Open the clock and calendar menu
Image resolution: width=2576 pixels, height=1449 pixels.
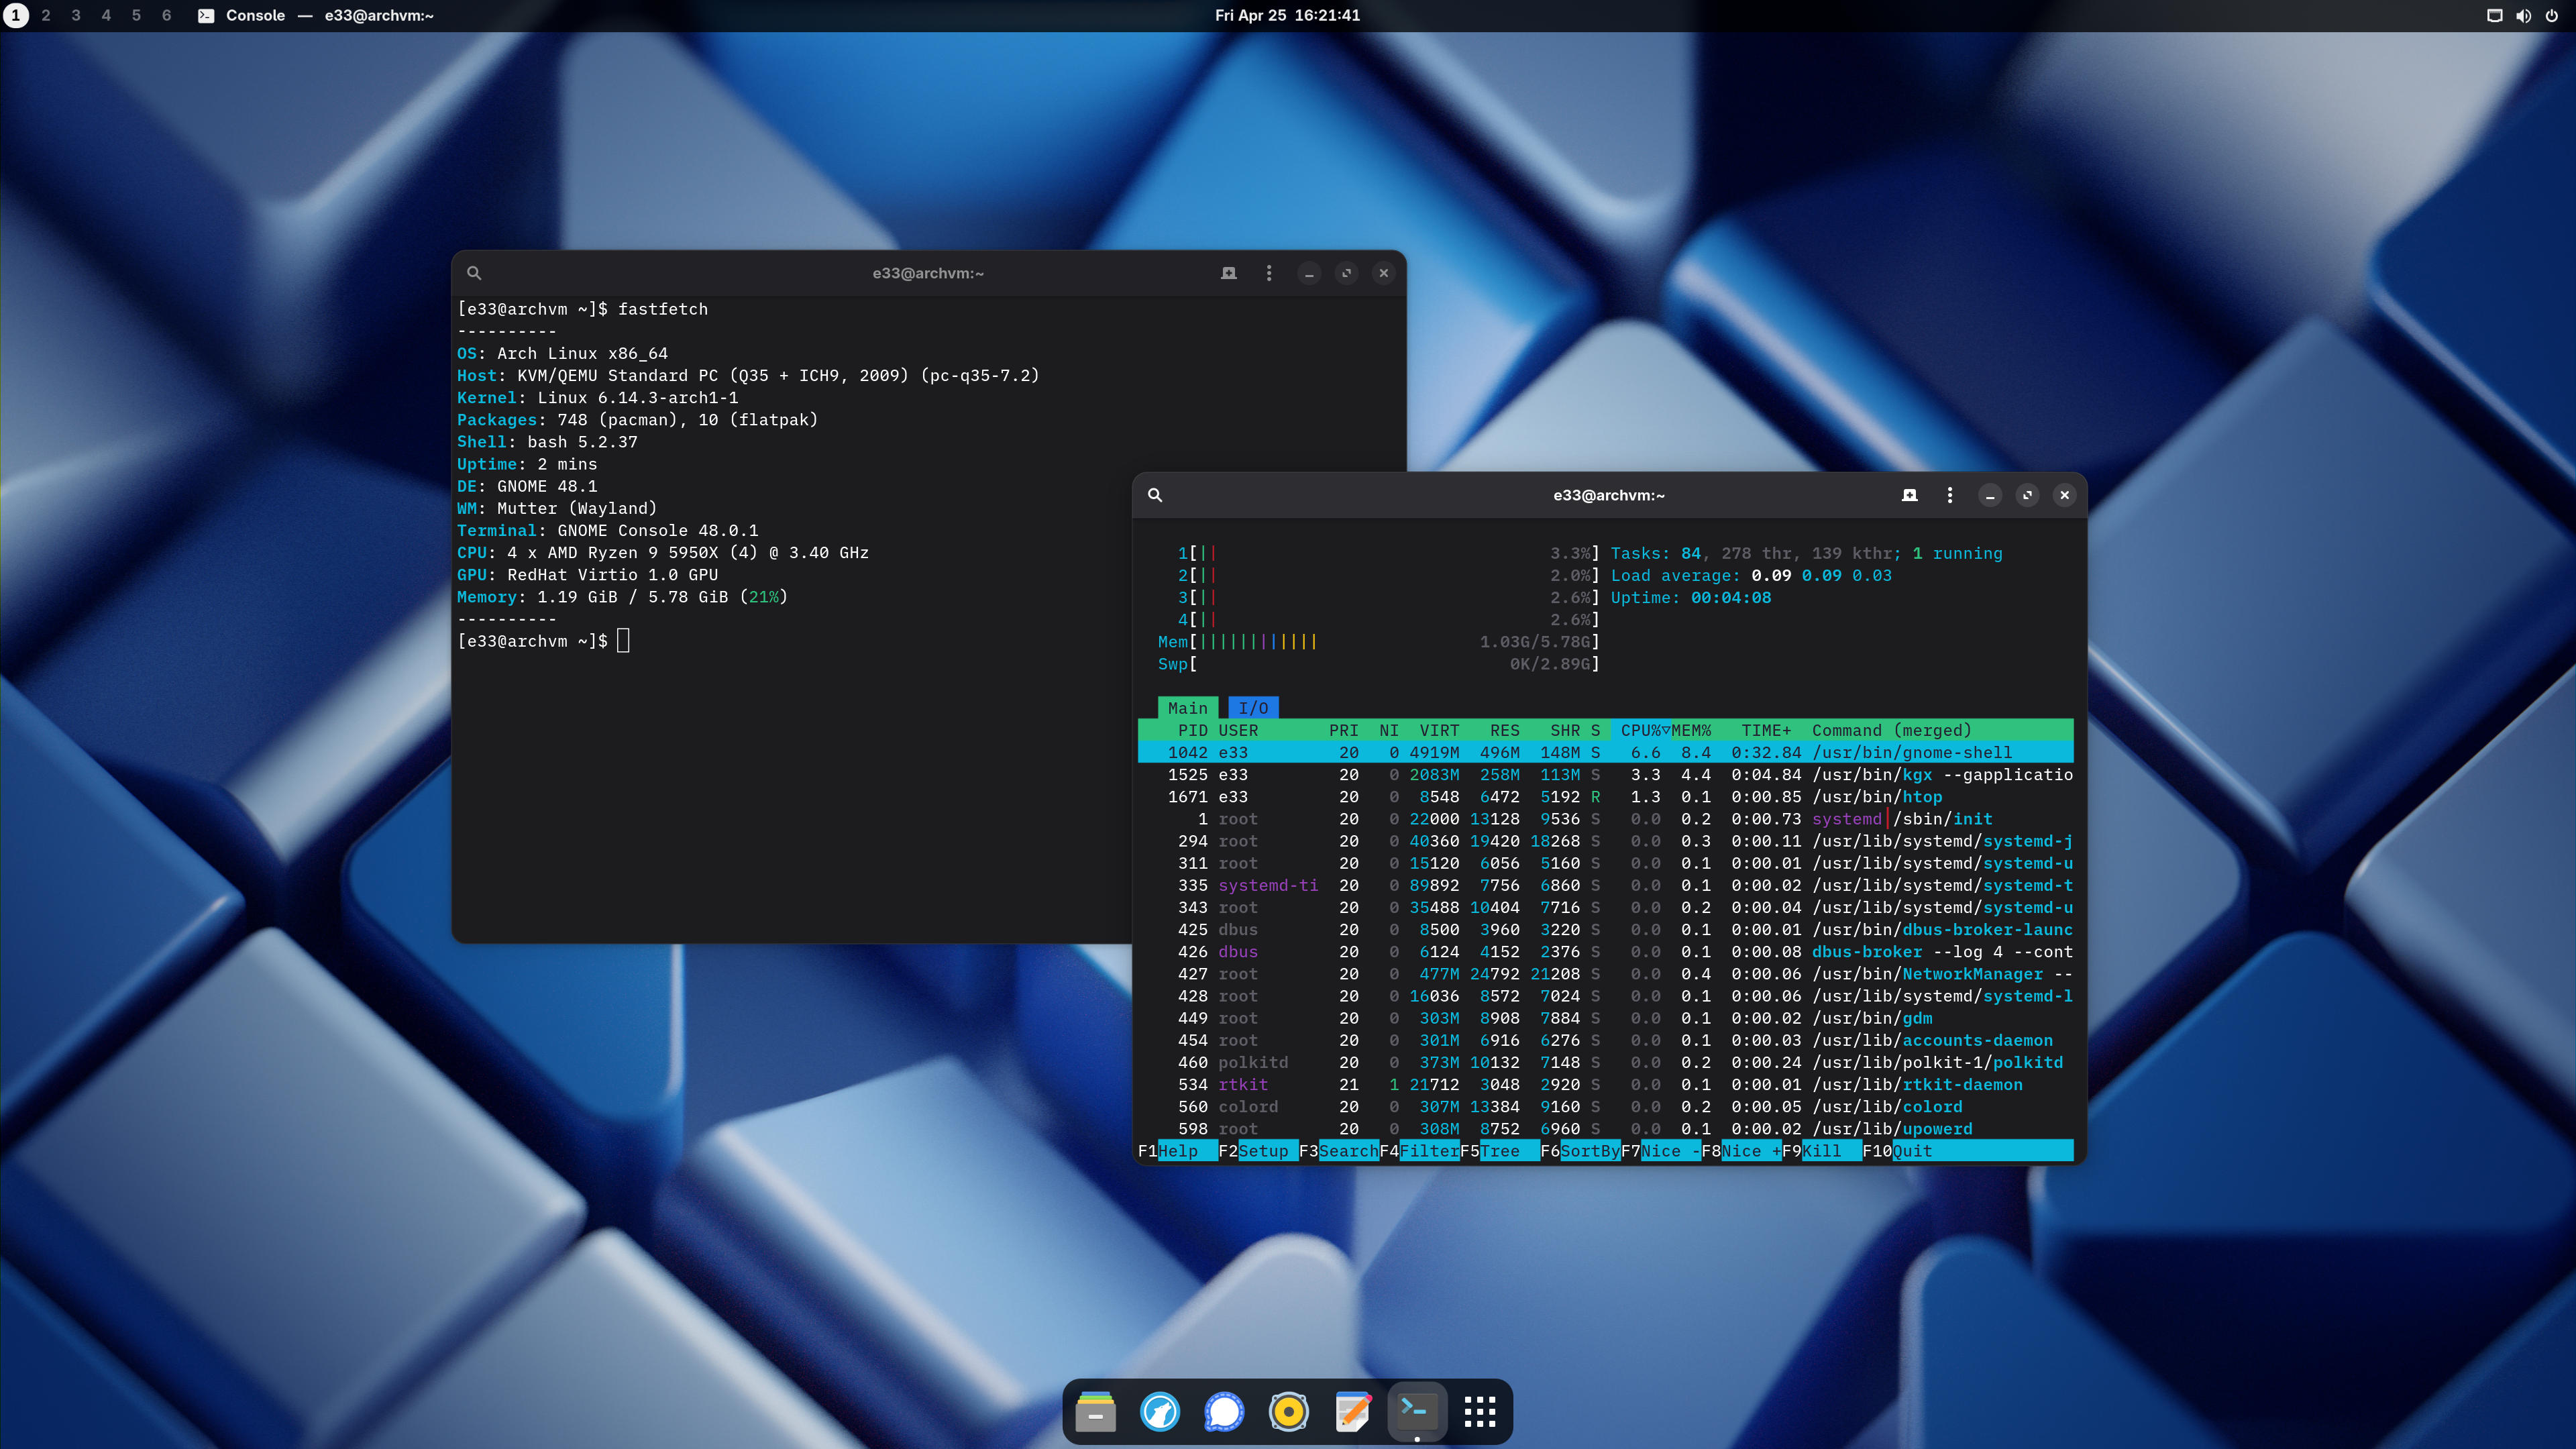pos(1287,15)
